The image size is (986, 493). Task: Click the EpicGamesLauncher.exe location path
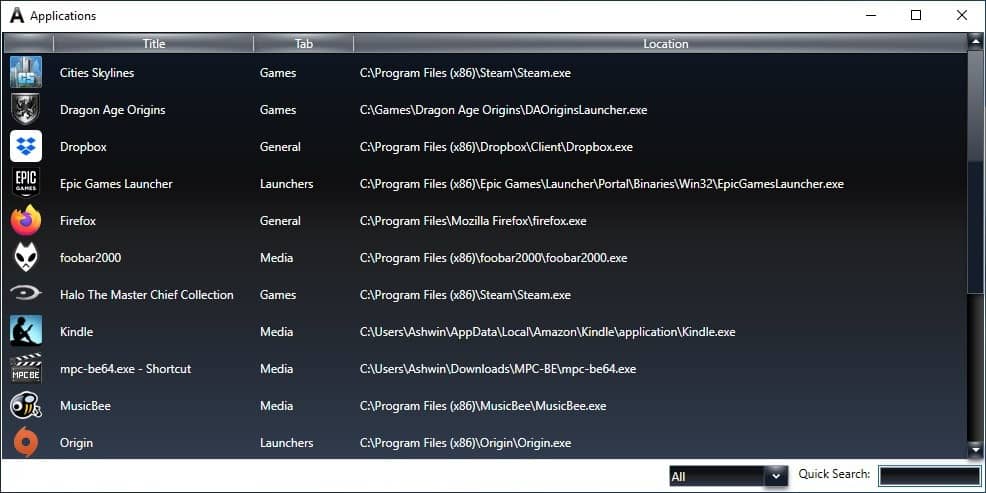coord(602,184)
